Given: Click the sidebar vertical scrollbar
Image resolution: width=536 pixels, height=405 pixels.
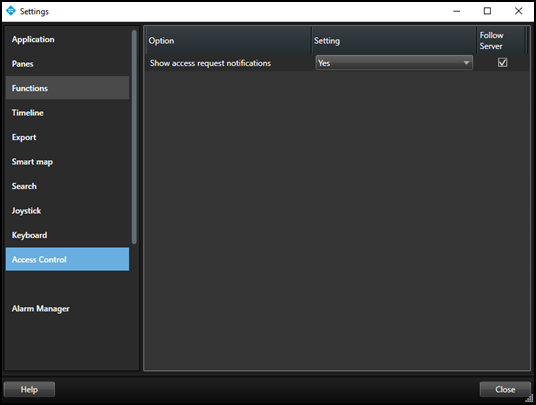Looking at the screenshot, I should click(134, 137).
